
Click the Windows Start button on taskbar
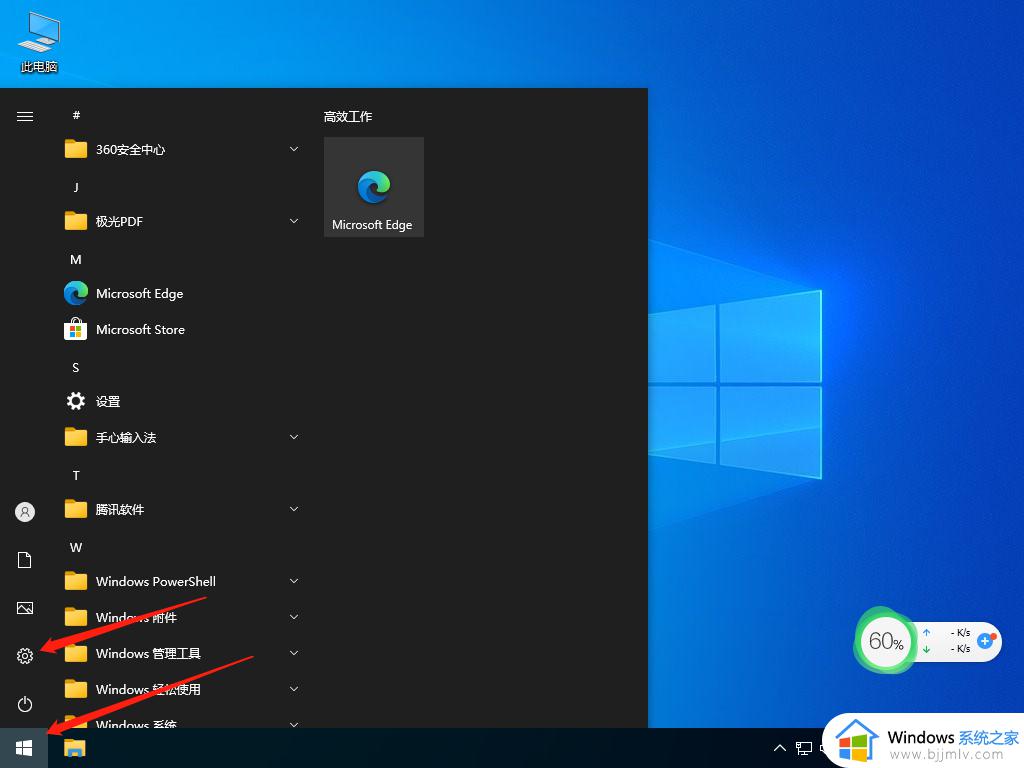coord(24,748)
